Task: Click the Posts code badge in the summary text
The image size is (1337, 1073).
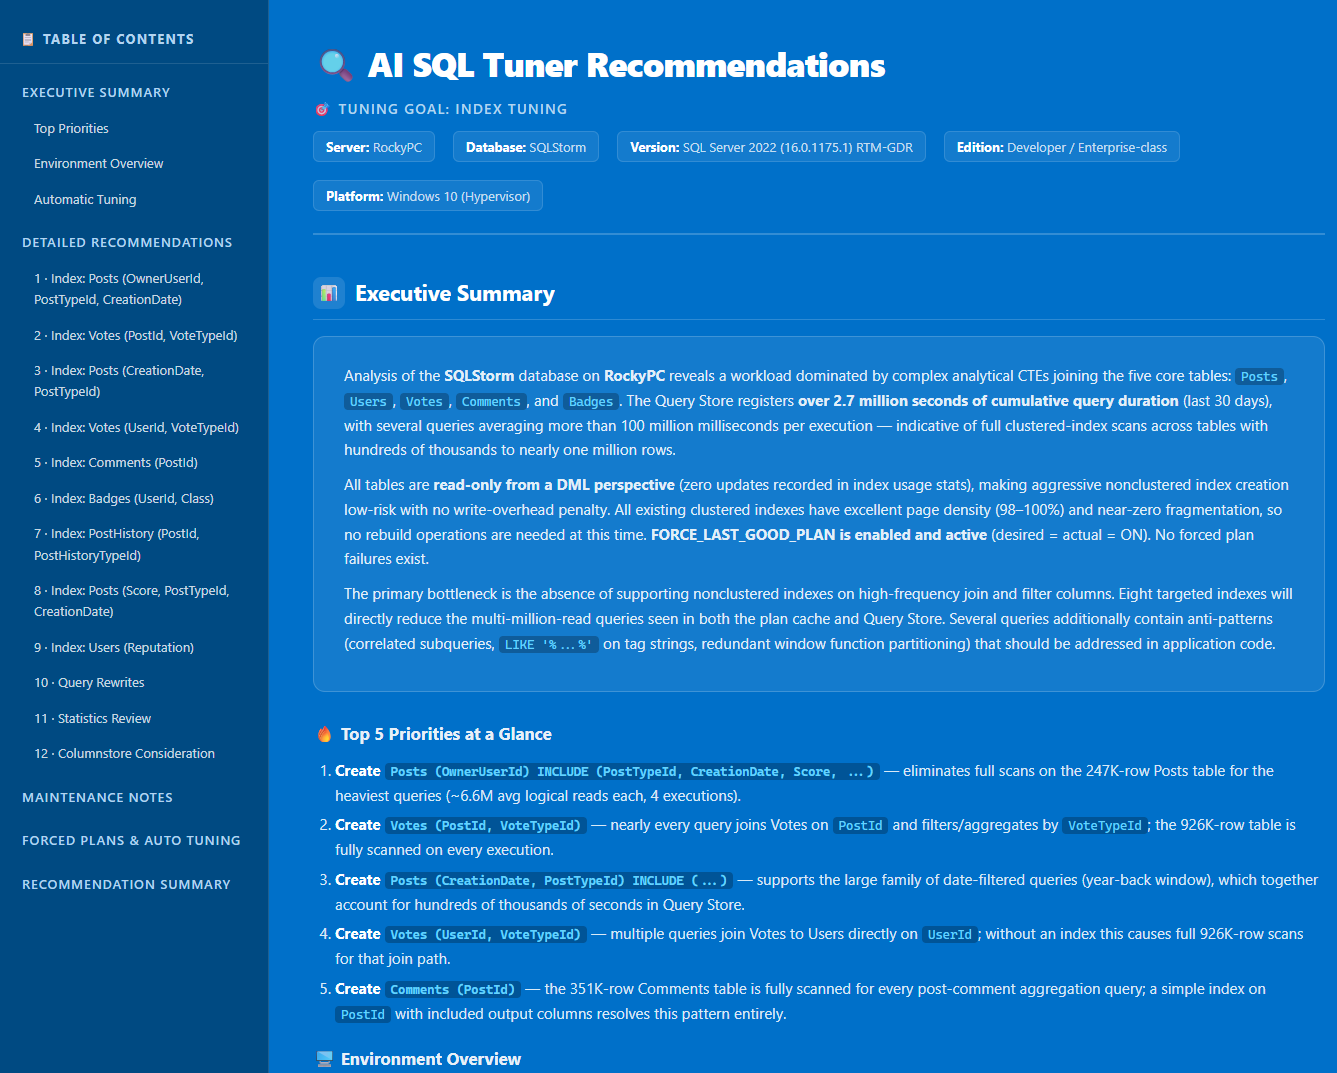Action: [1259, 376]
